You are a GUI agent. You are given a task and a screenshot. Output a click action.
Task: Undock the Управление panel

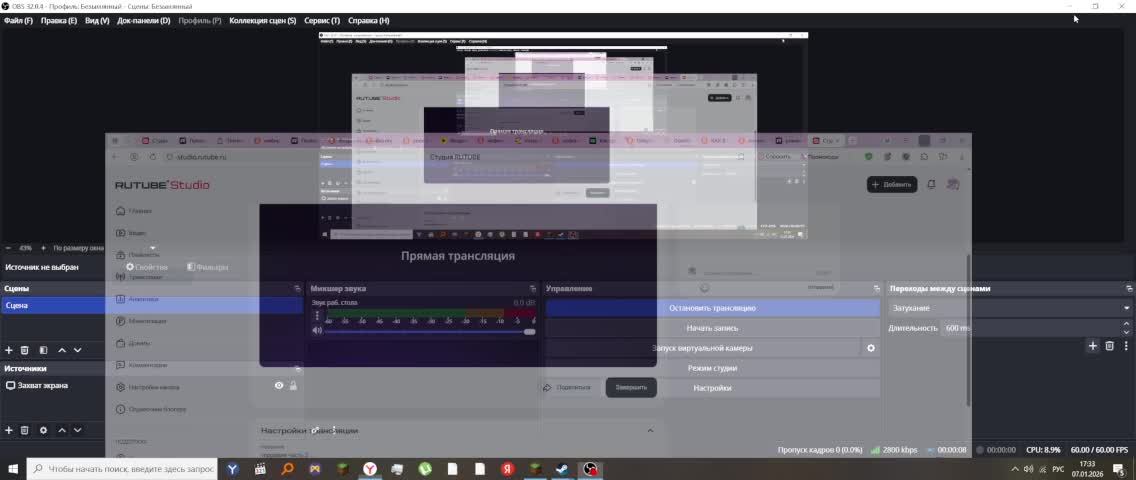(x=876, y=289)
